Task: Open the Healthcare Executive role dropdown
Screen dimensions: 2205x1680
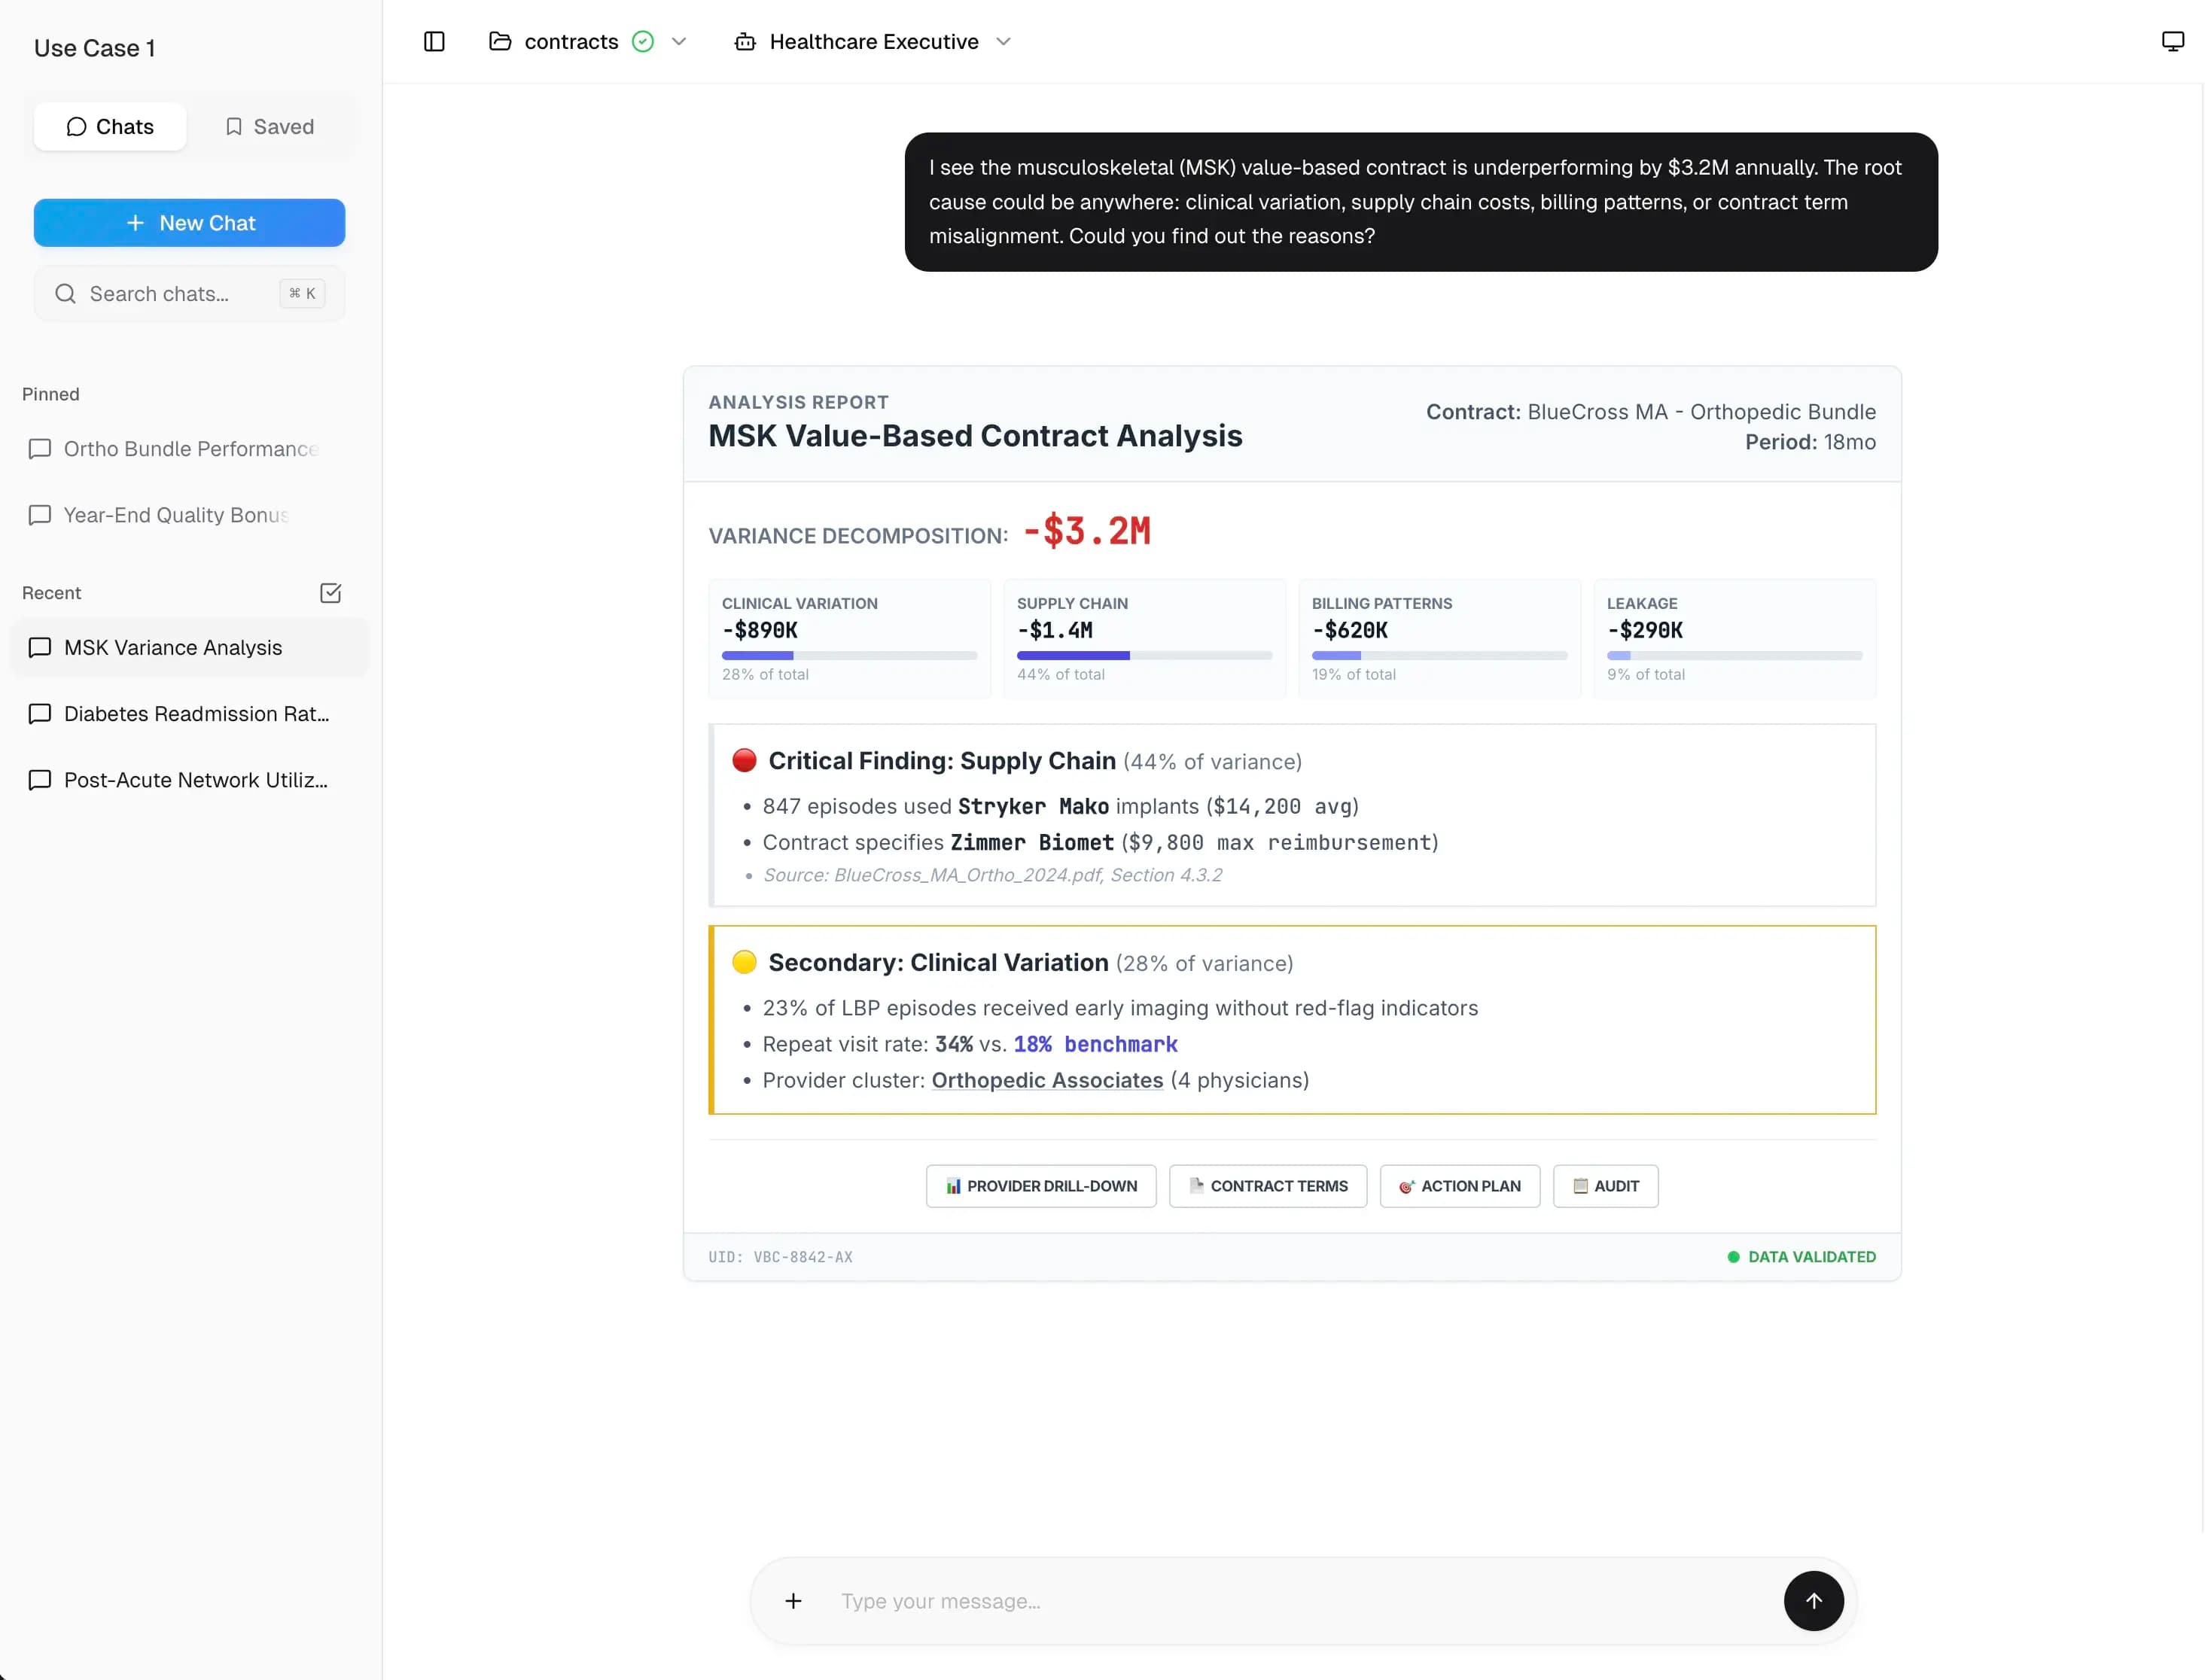Action: pyautogui.click(x=1004, y=41)
